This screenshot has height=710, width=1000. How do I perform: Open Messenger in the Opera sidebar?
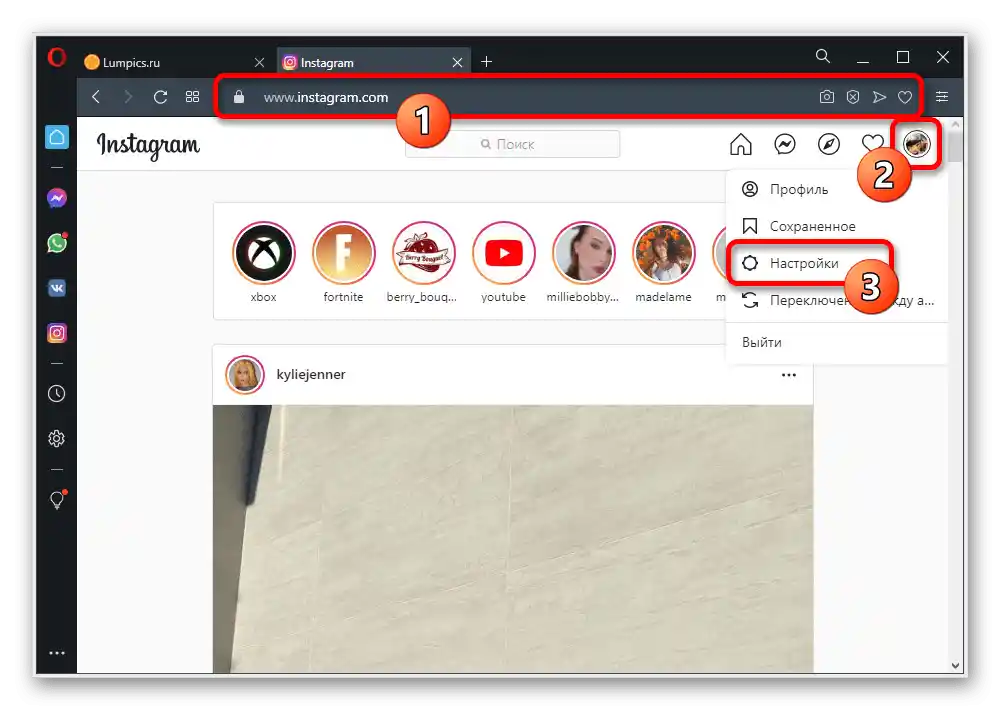click(x=57, y=198)
